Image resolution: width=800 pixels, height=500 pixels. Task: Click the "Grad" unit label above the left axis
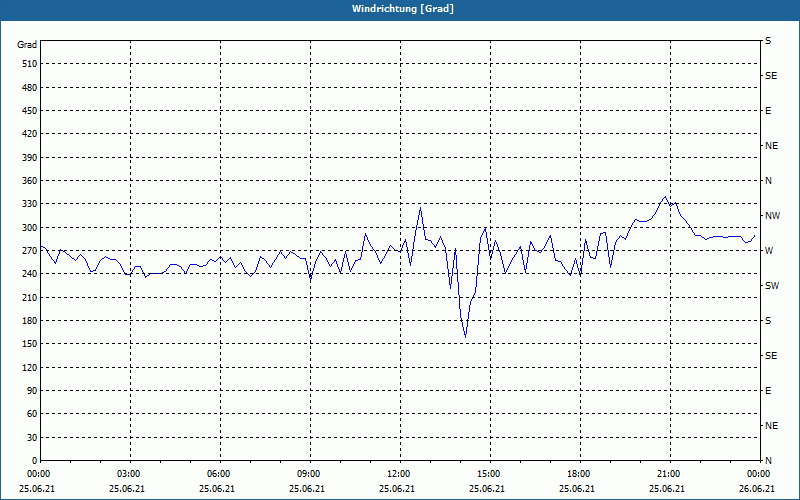[x=27, y=45]
